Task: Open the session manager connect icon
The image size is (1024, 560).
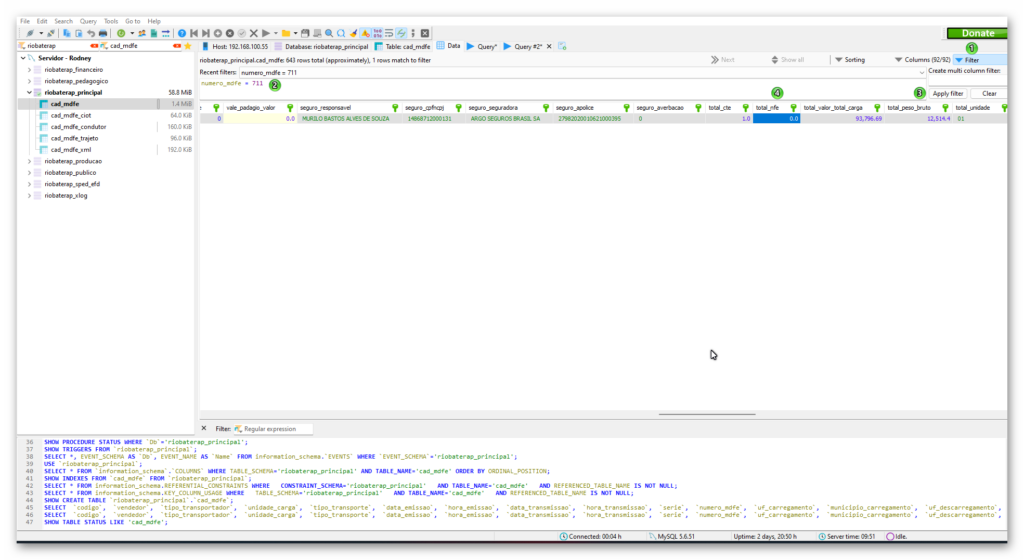Action: click(30, 33)
